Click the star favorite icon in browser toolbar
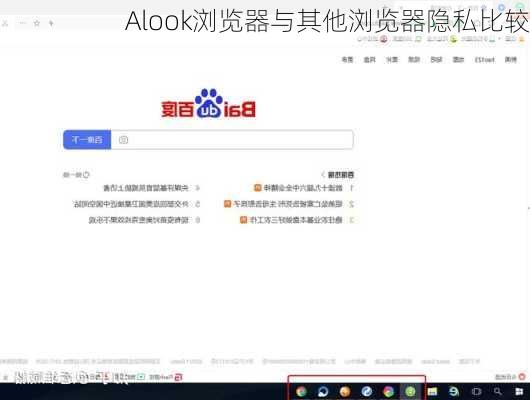Viewport: 530px width, 400px height. (37, 23)
